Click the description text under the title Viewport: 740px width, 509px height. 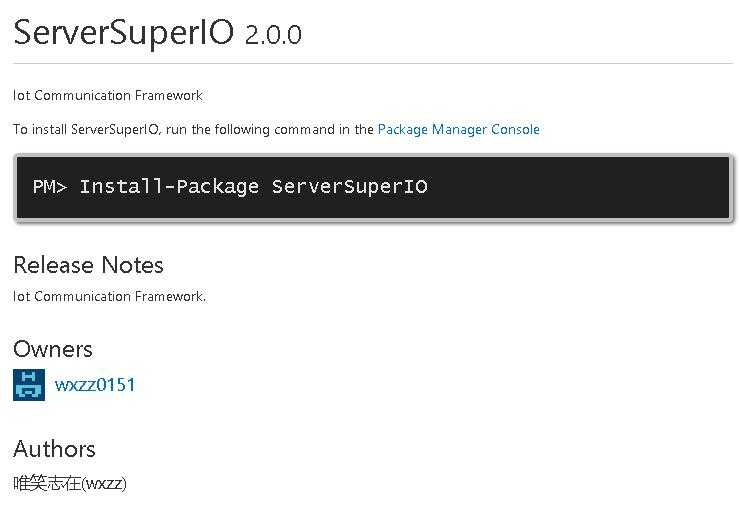click(108, 96)
